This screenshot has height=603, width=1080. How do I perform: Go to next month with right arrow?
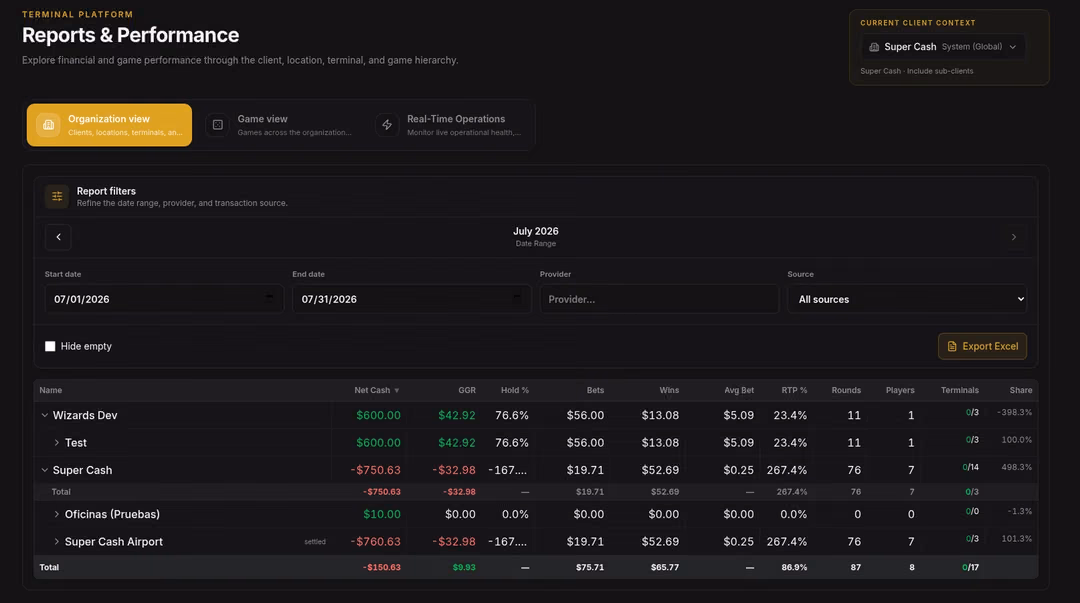(1014, 237)
